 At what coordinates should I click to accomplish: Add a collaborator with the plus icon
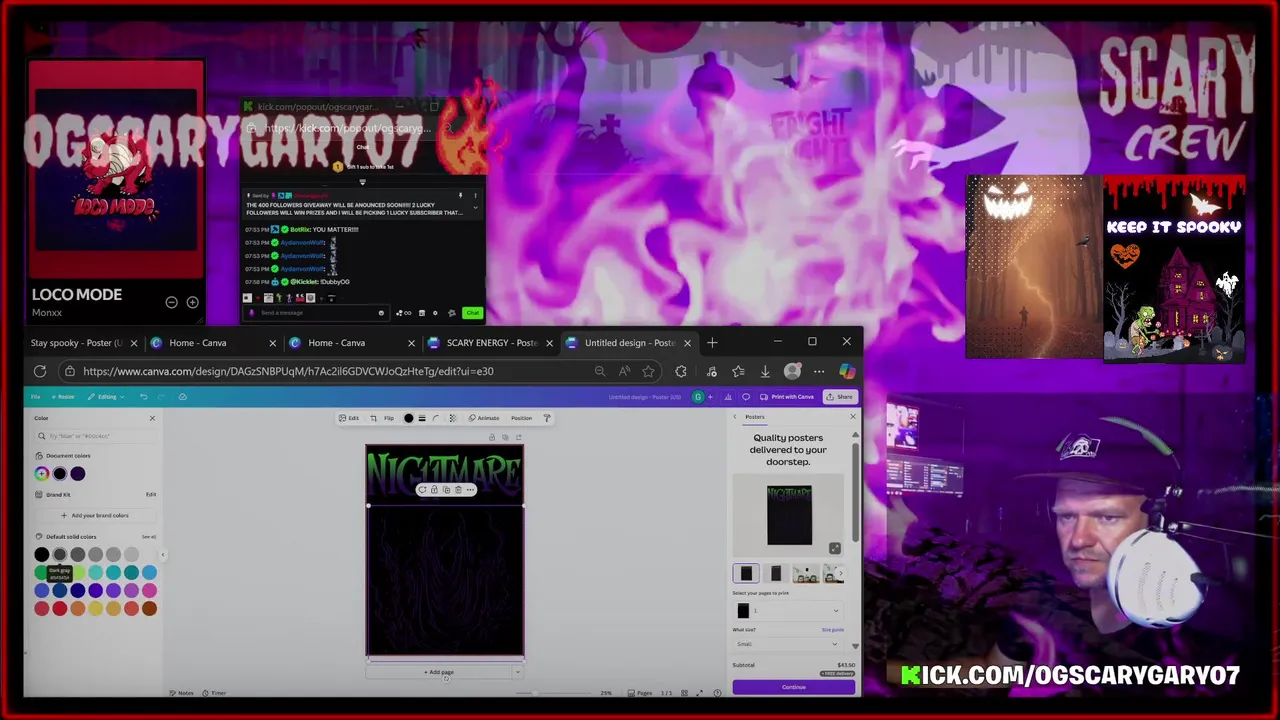coord(711,397)
